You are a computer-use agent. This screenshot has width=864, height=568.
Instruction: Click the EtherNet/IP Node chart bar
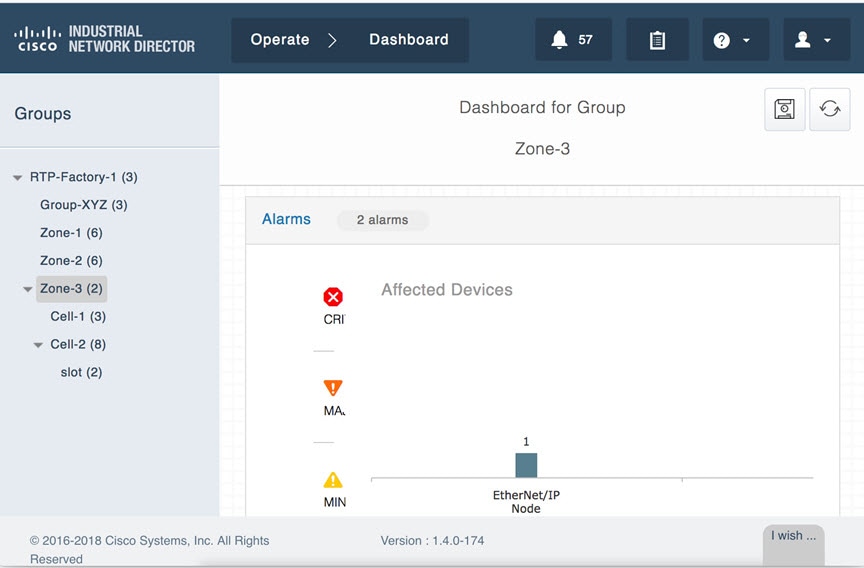526,465
